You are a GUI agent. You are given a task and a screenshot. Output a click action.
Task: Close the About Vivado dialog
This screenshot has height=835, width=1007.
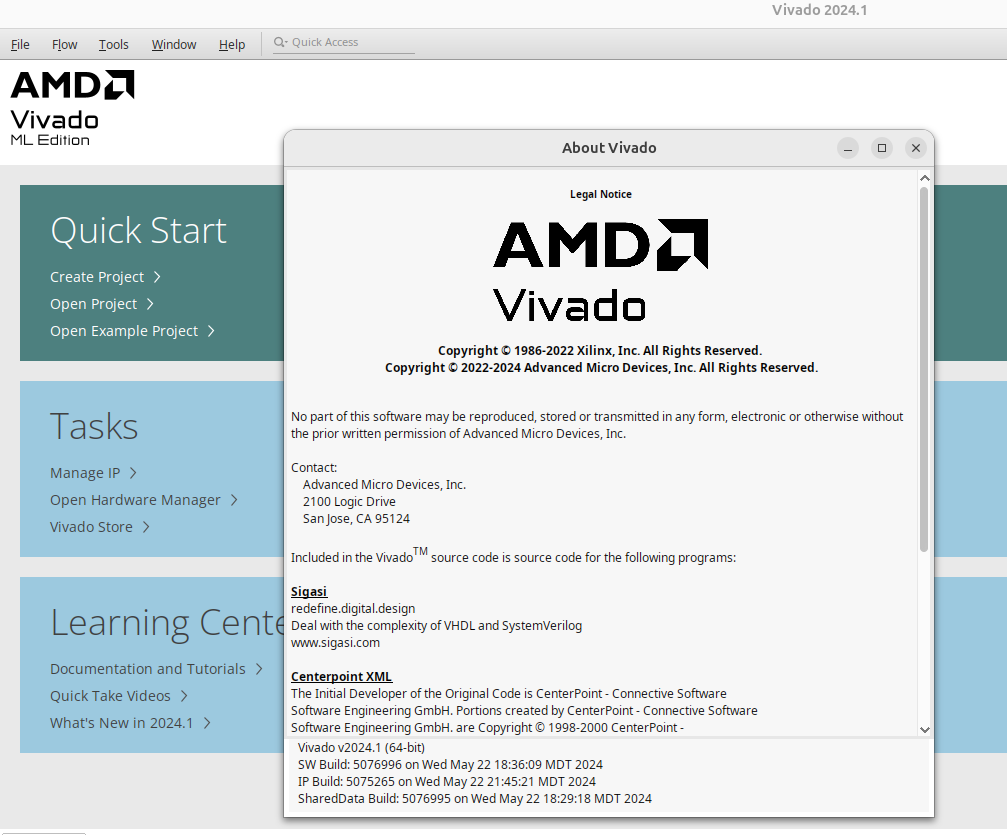916,148
